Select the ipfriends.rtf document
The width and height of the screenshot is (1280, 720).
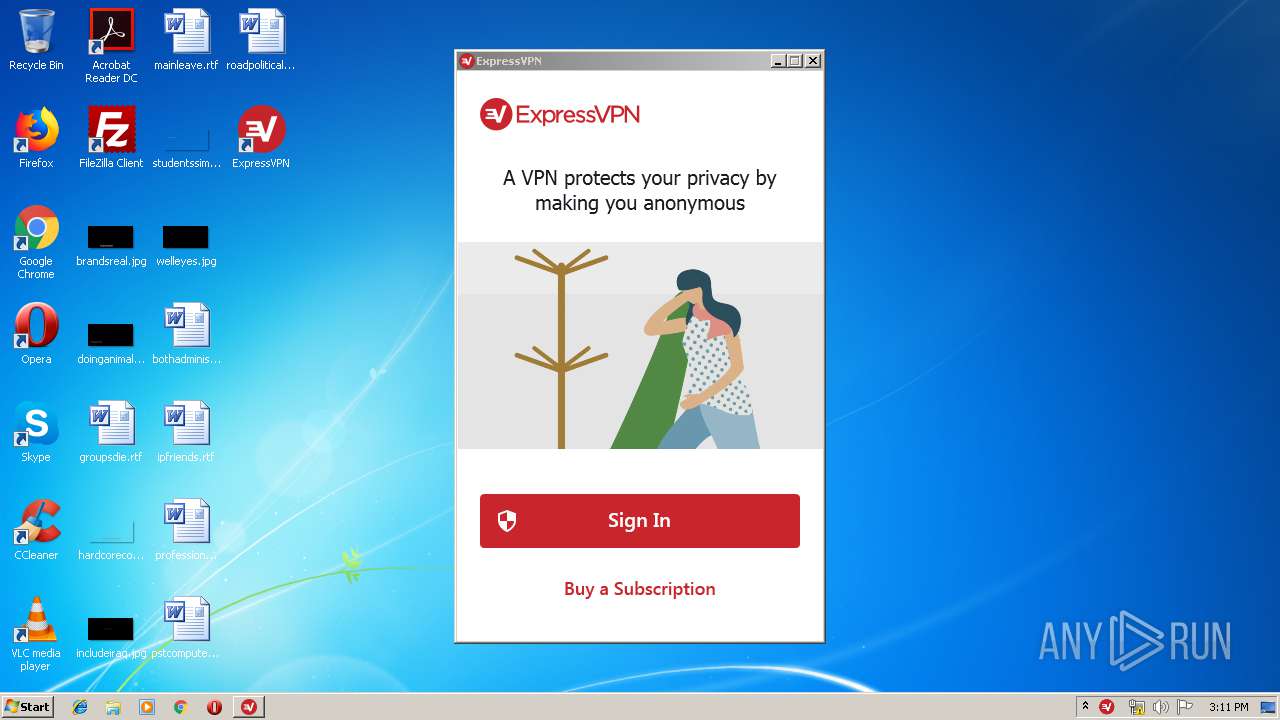186,432
